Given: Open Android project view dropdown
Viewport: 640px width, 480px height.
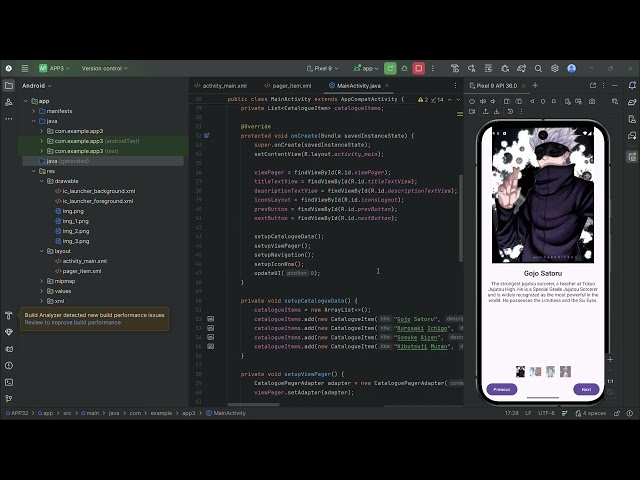Looking at the screenshot, I should click(37, 86).
